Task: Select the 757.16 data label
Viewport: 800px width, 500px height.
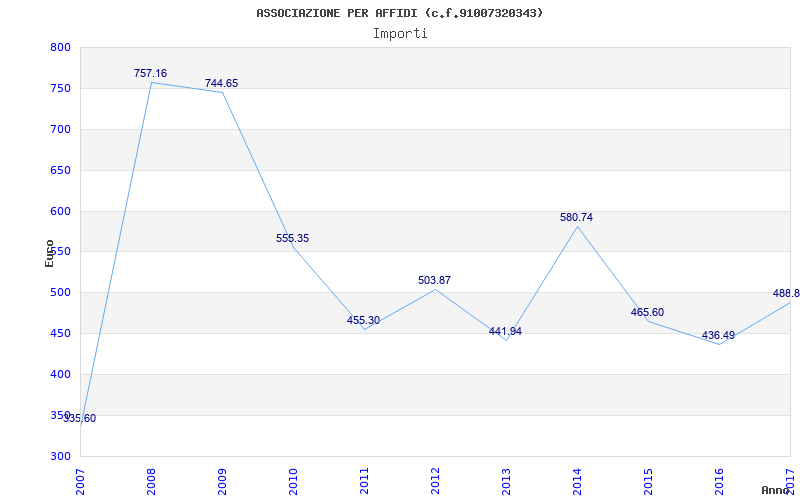Action: click(151, 73)
